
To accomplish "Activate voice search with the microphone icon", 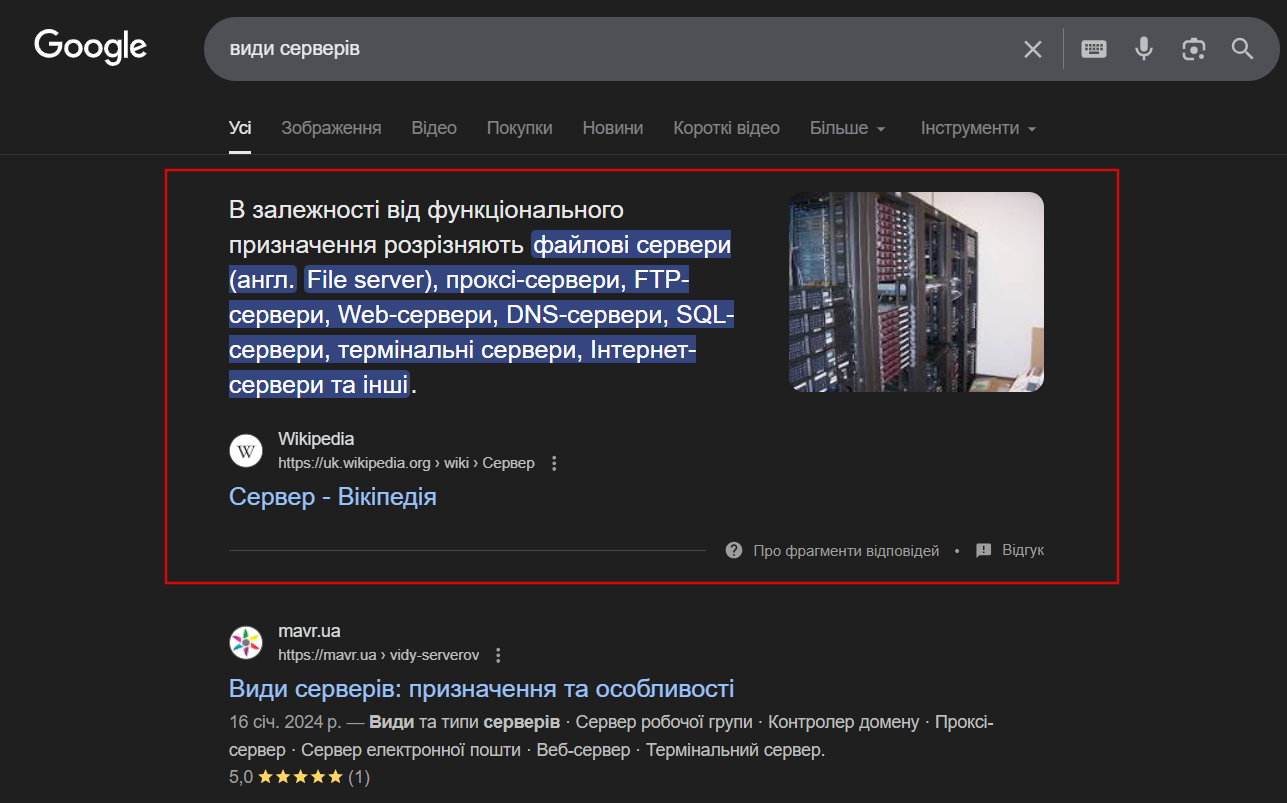I will point(1143,48).
